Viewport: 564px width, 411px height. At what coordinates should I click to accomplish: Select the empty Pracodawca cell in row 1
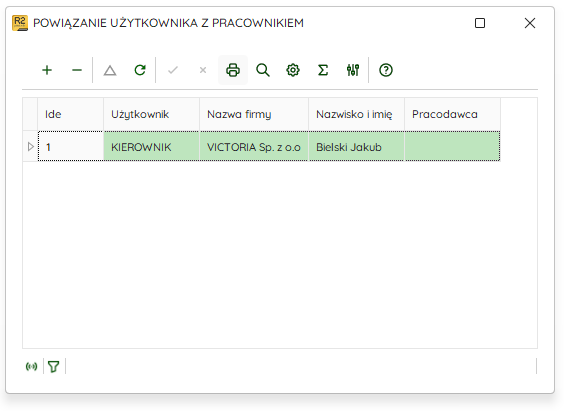[452, 146]
